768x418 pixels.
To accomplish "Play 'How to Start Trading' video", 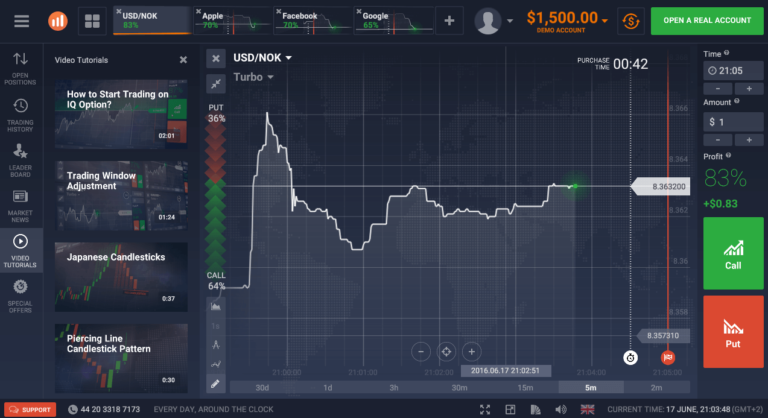I will pos(121,114).
